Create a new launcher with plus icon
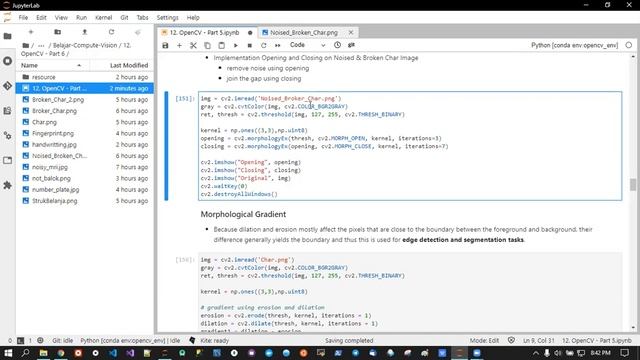 [31, 32]
